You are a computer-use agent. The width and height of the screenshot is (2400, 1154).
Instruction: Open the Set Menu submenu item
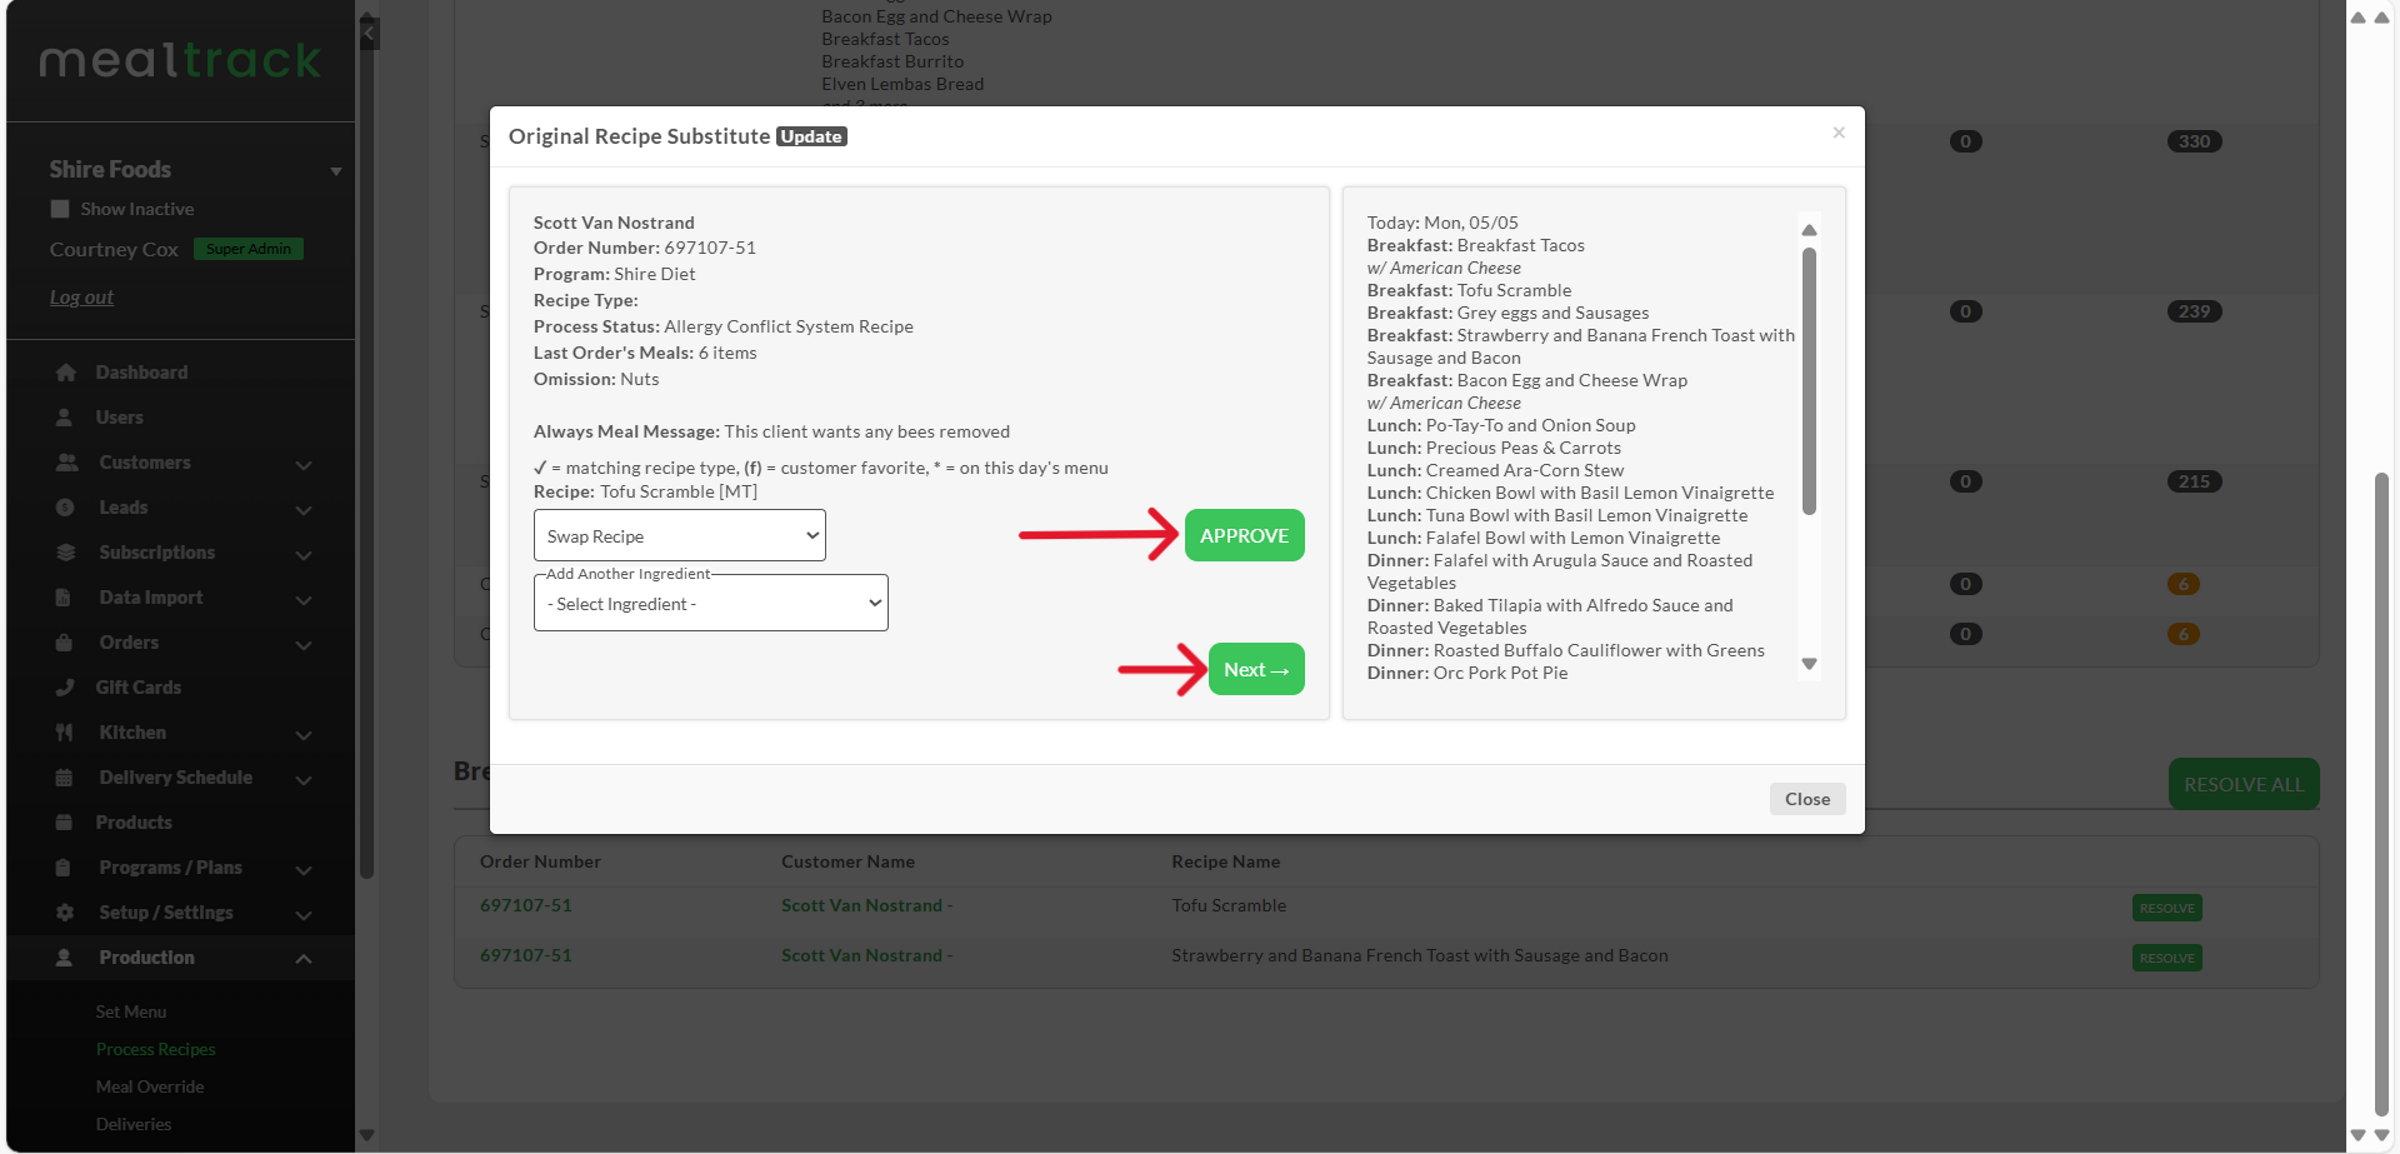click(x=131, y=1011)
